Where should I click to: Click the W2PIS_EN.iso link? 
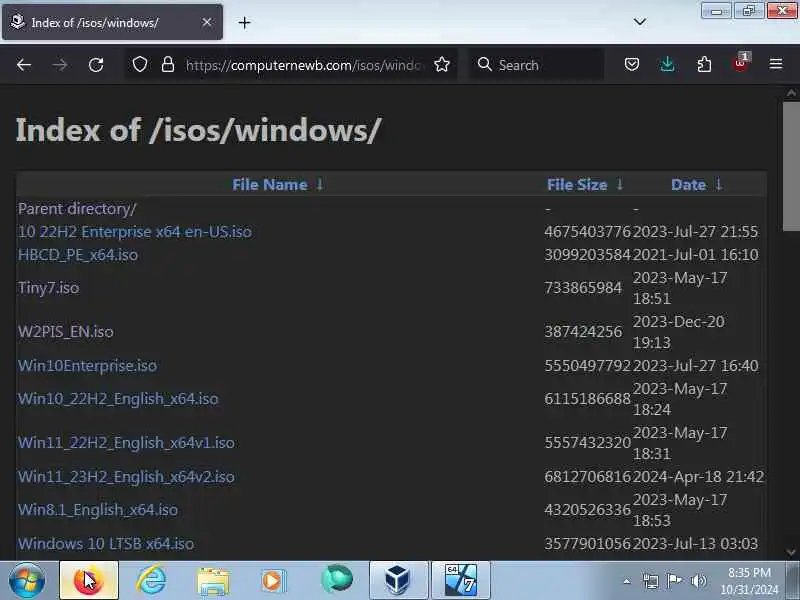[66, 332]
